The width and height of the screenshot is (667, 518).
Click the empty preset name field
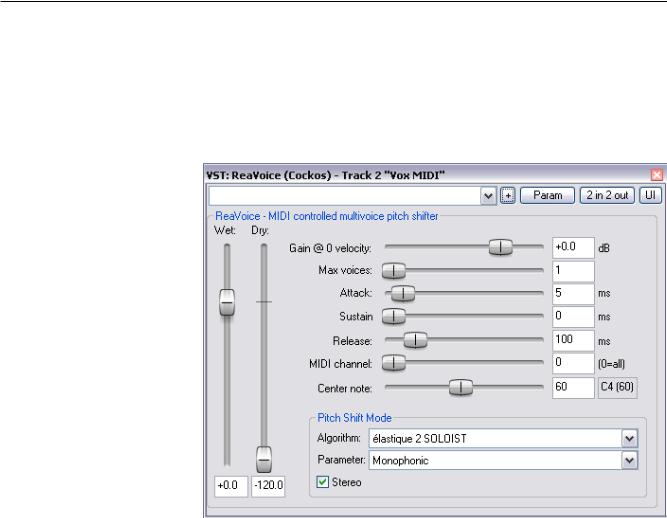[x=345, y=196]
